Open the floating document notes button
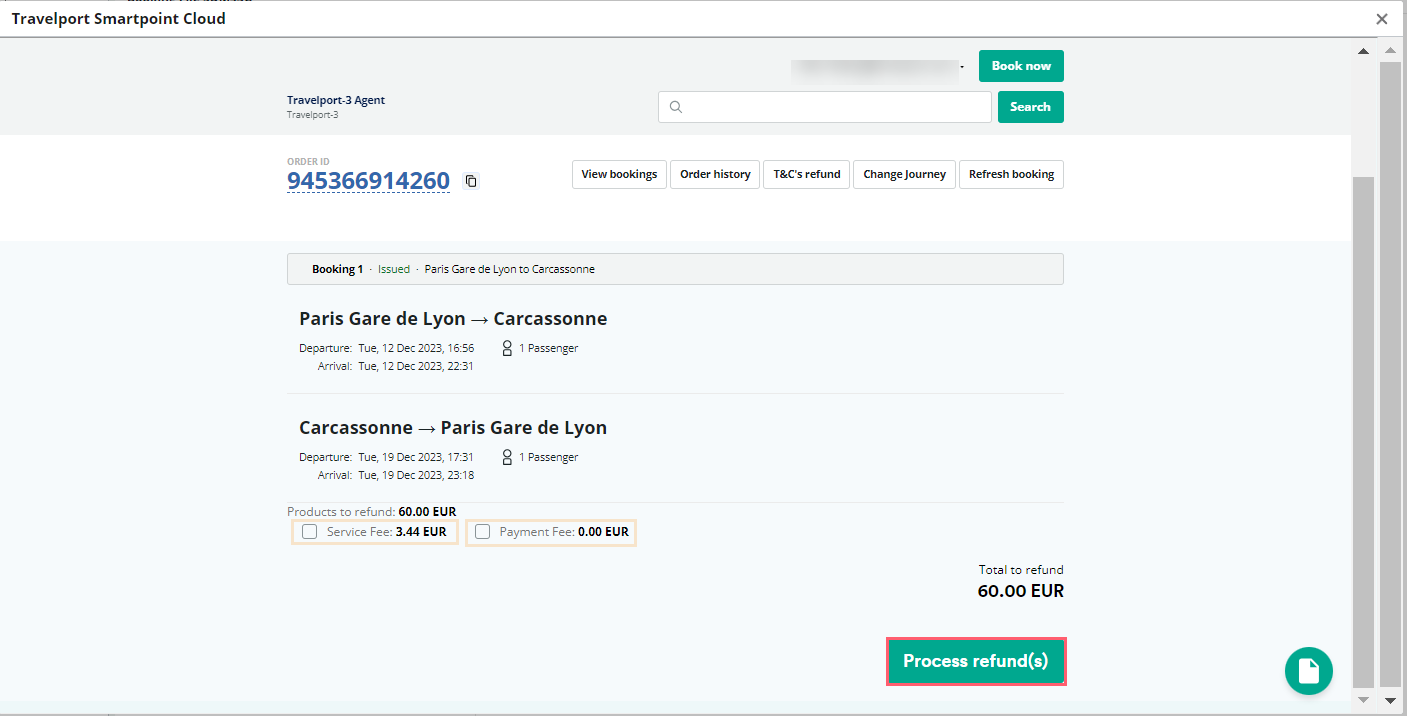The image size is (1407, 716). pyautogui.click(x=1308, y=671)
